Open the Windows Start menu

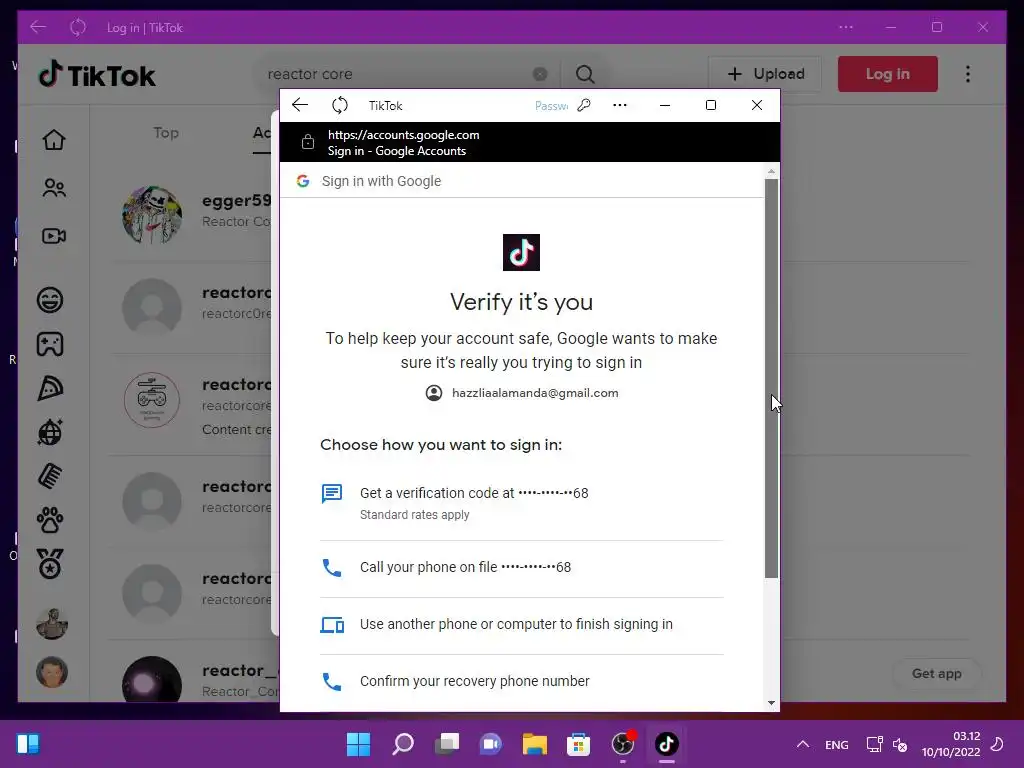coord(358,744)
